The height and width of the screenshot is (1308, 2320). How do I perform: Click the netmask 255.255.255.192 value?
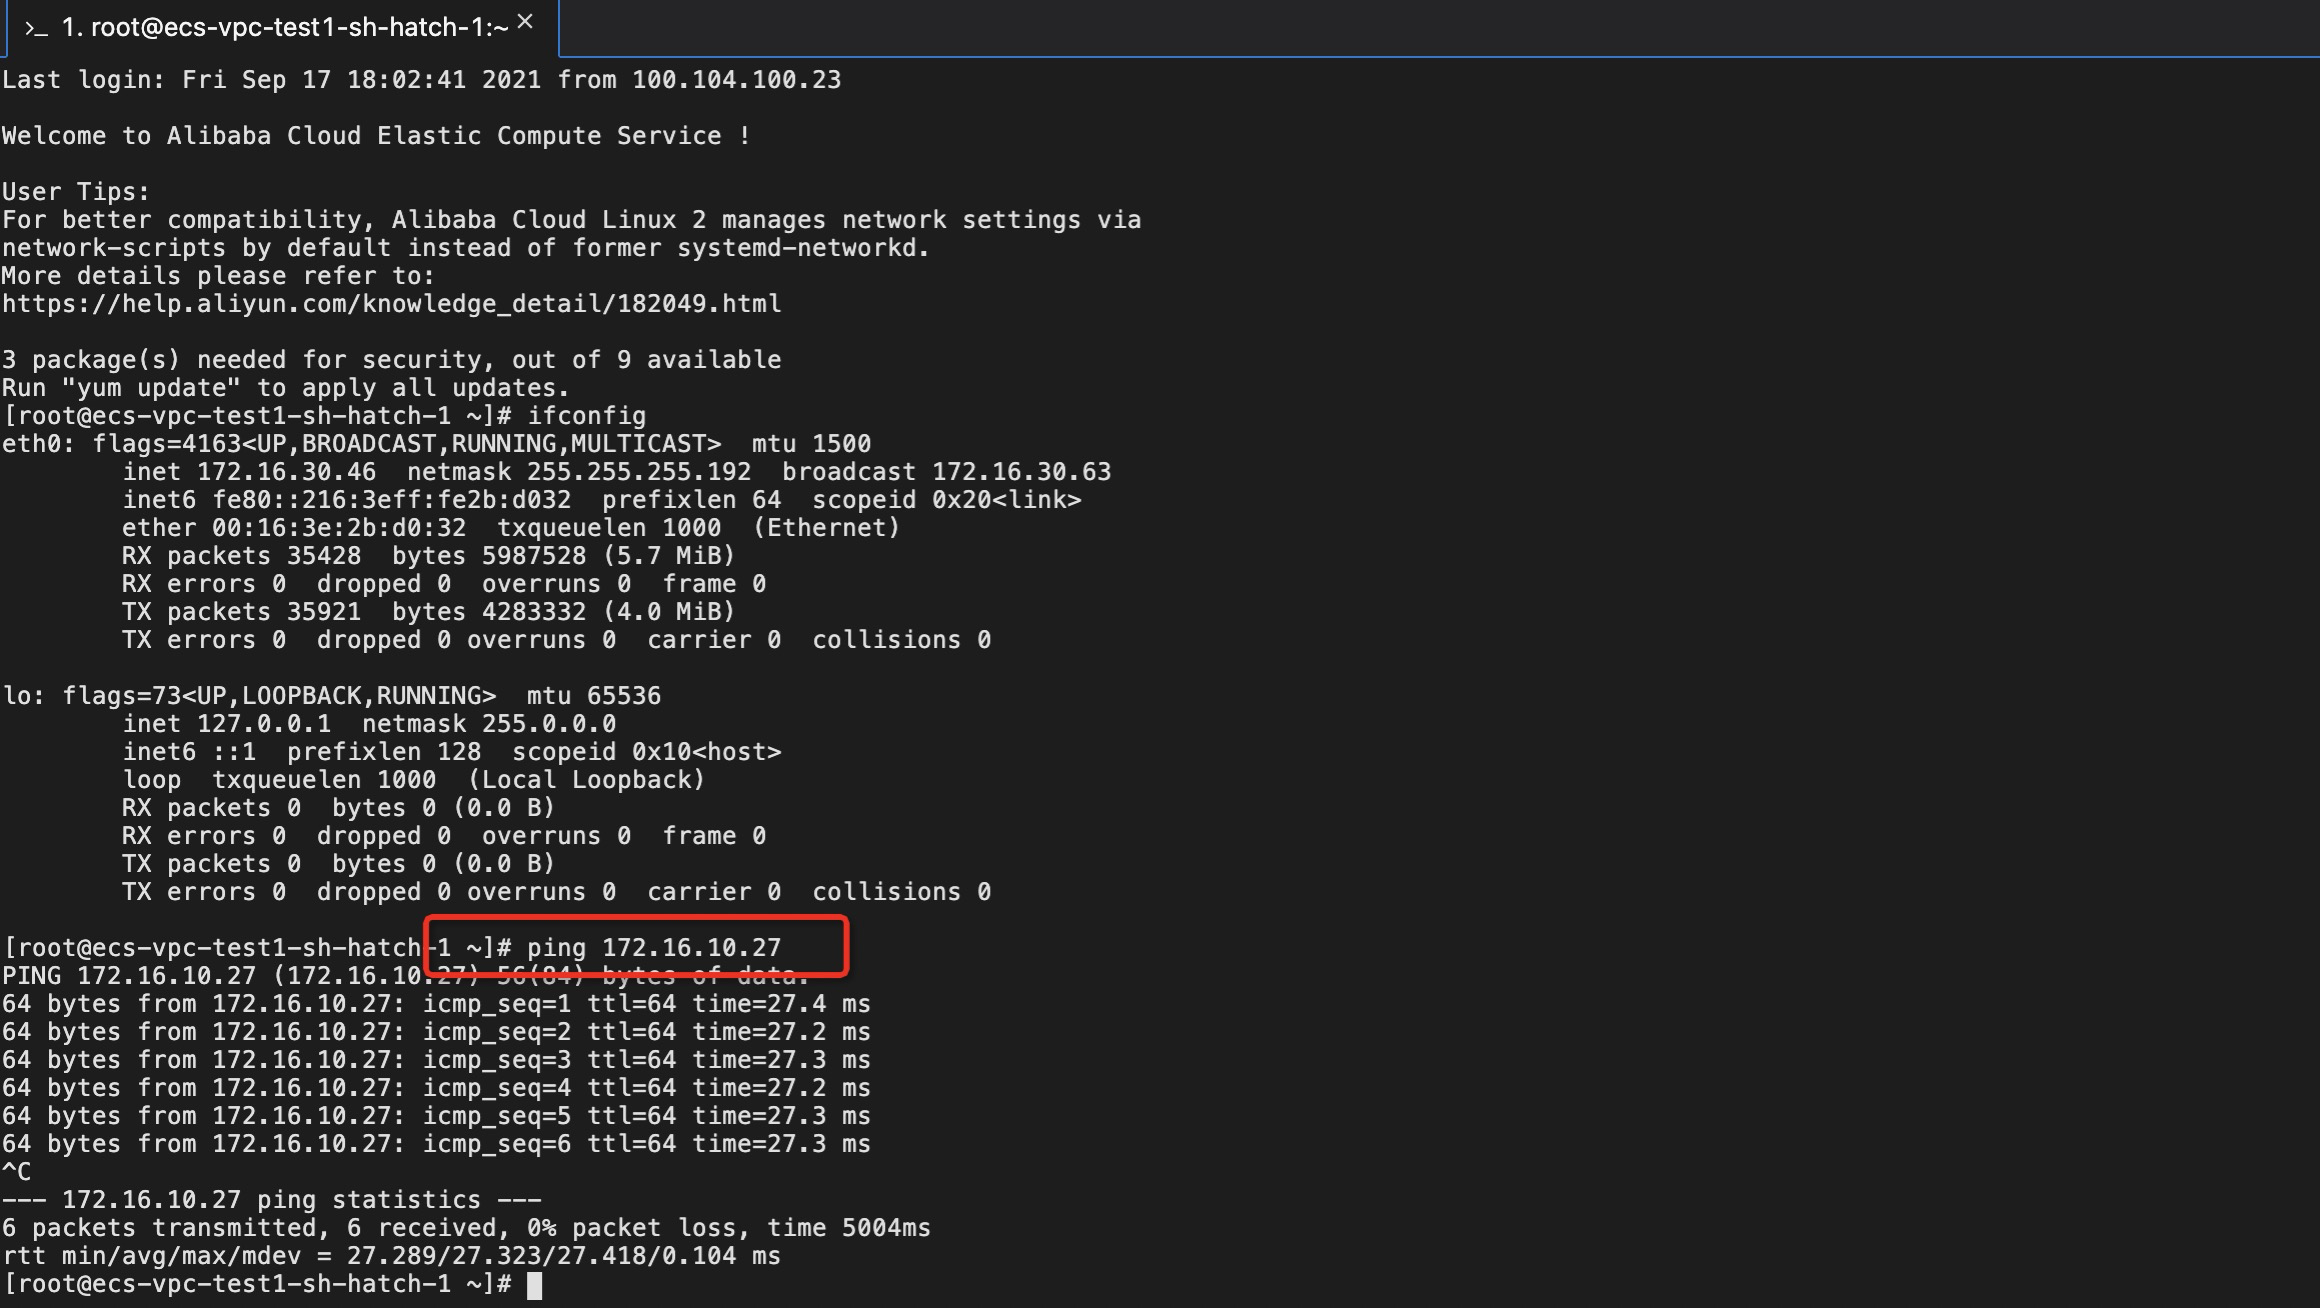click(638, 472)
